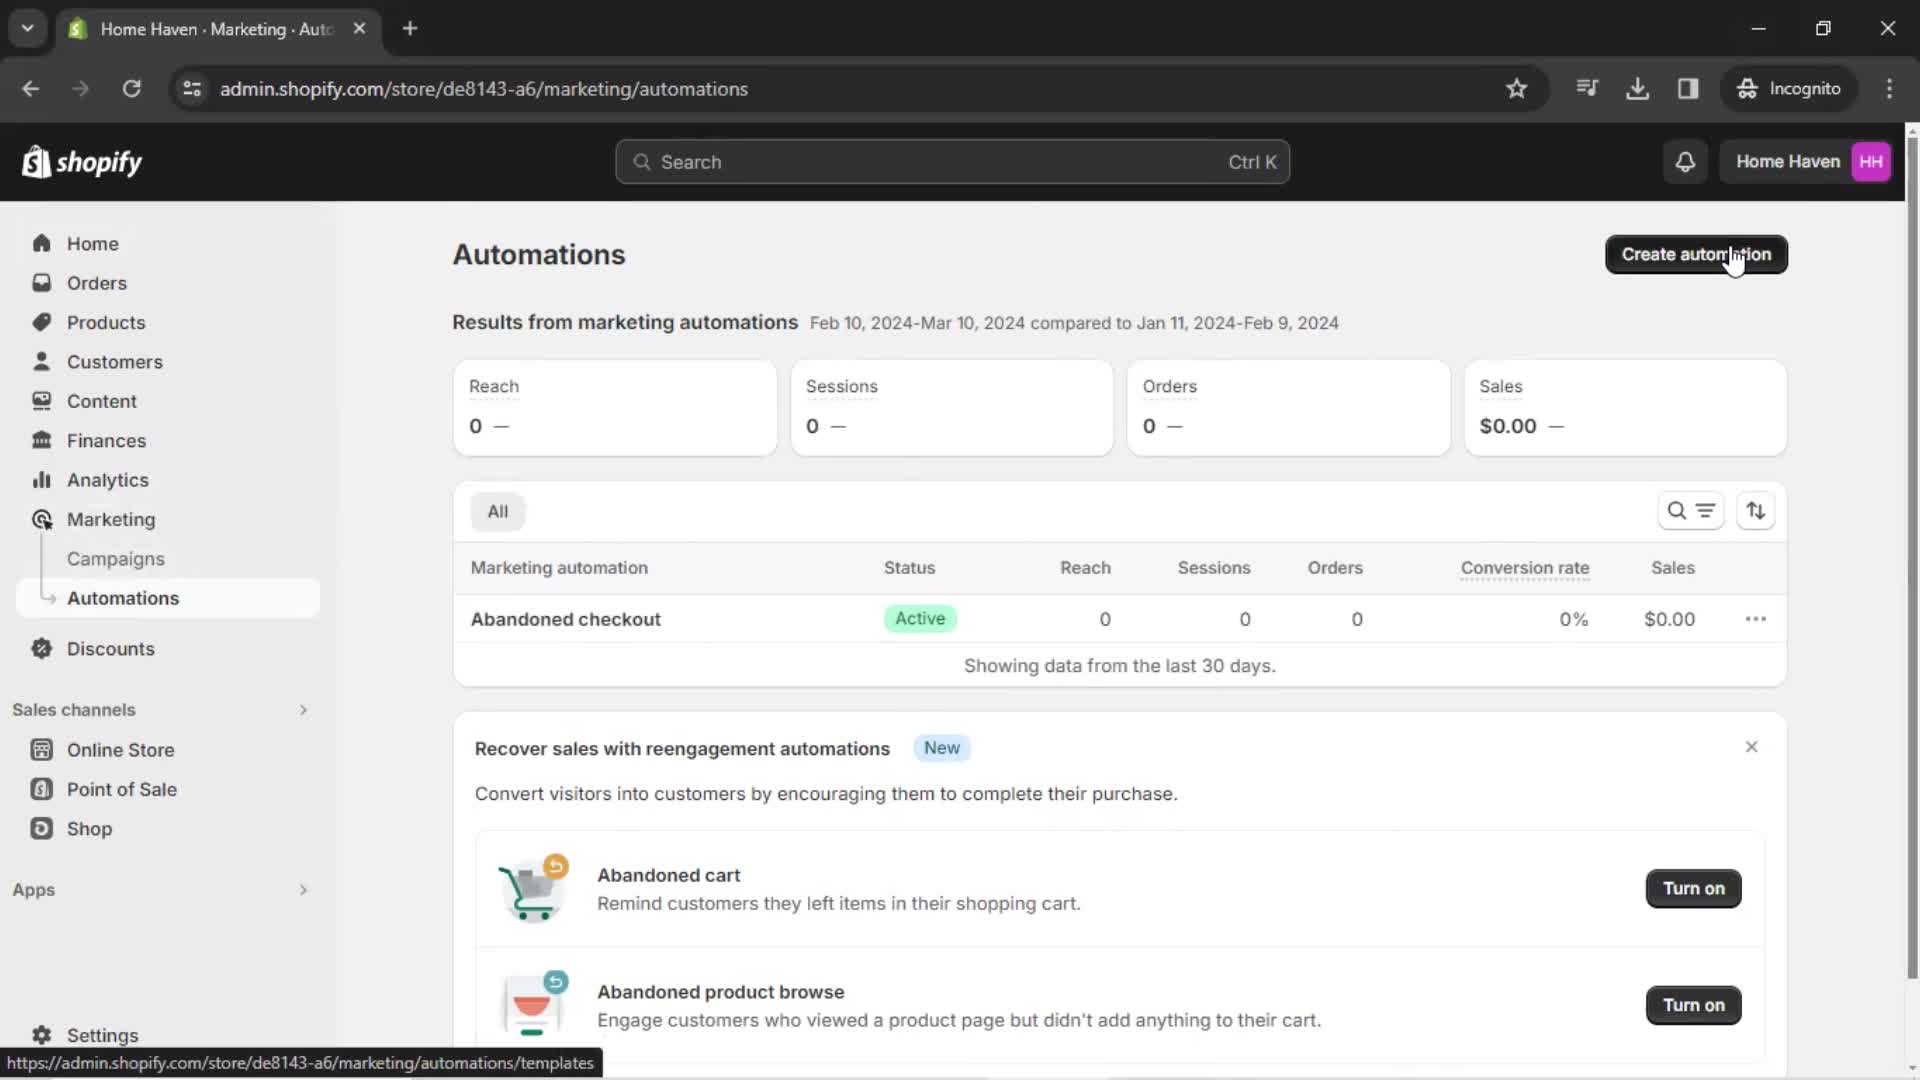This screenshot has height=1080, width=1920.
Task: Turn on the Abandoned cart automation
Action: [x=1695, y=887]
